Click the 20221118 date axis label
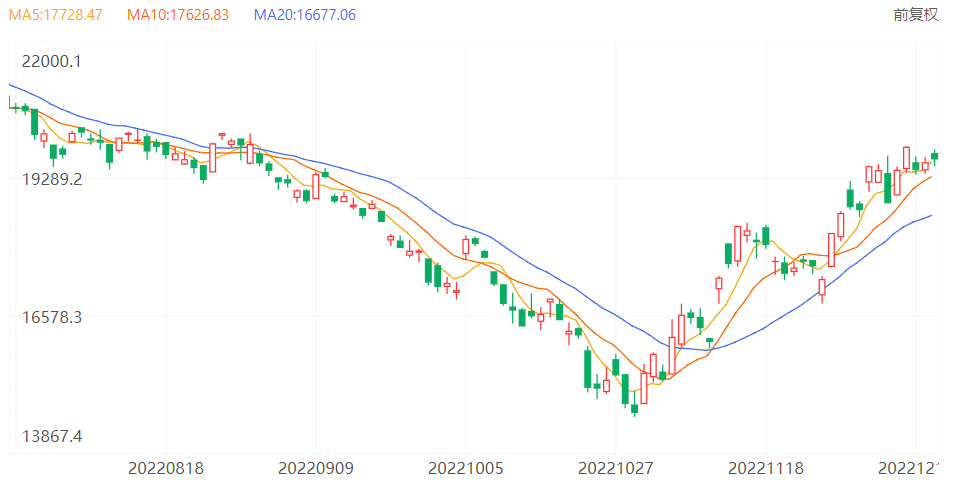Screen dimensions: 957x480 point(766,468)
